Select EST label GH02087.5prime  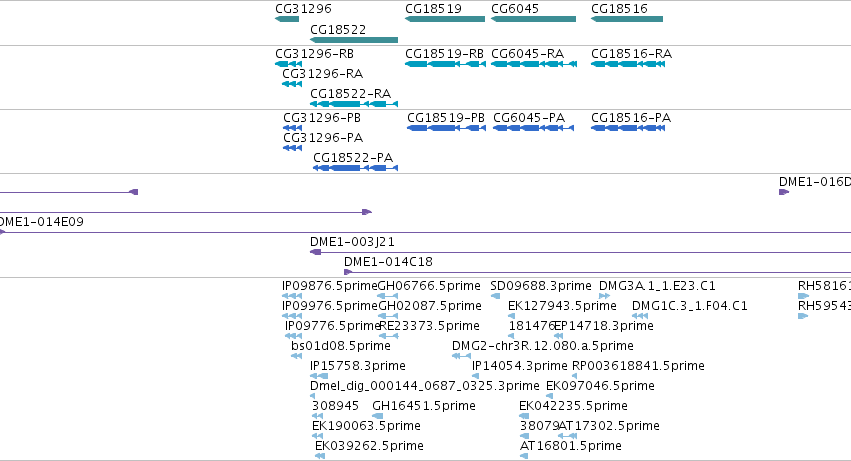[x=430, y=306]
